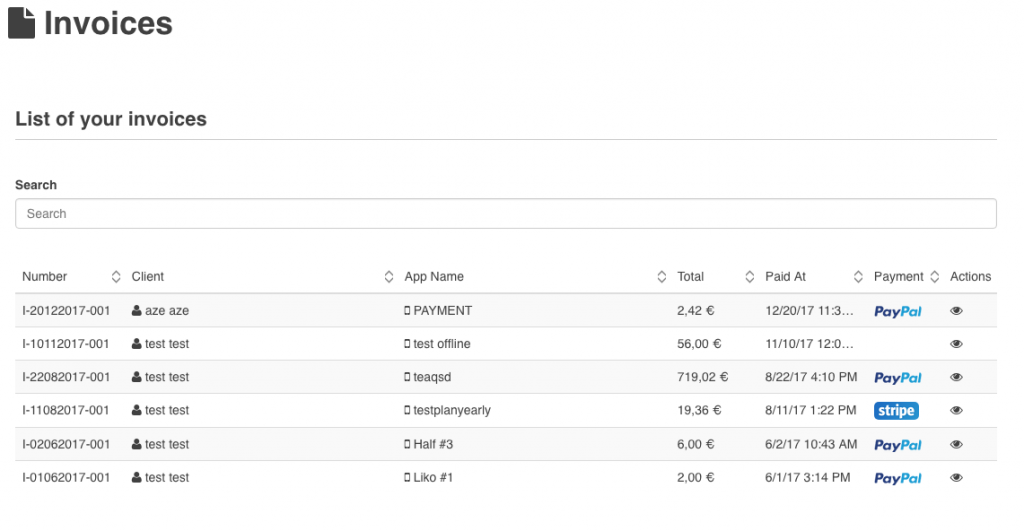Click the Invoices document icon in header

point(21,24)
